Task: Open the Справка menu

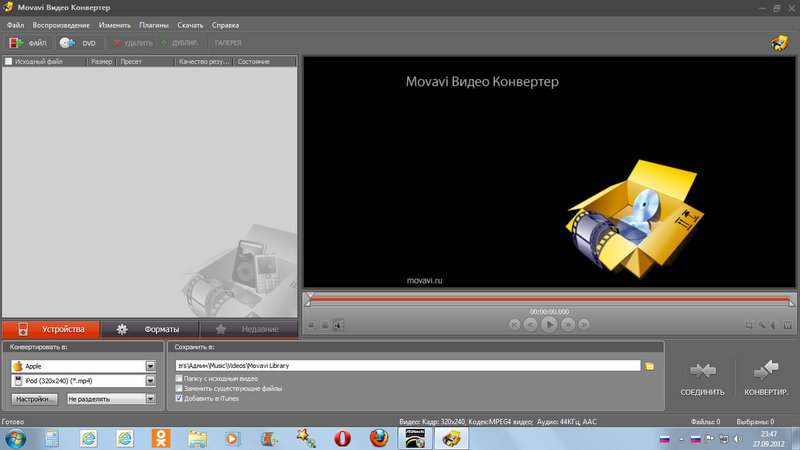Action: [x=225, y=25]
